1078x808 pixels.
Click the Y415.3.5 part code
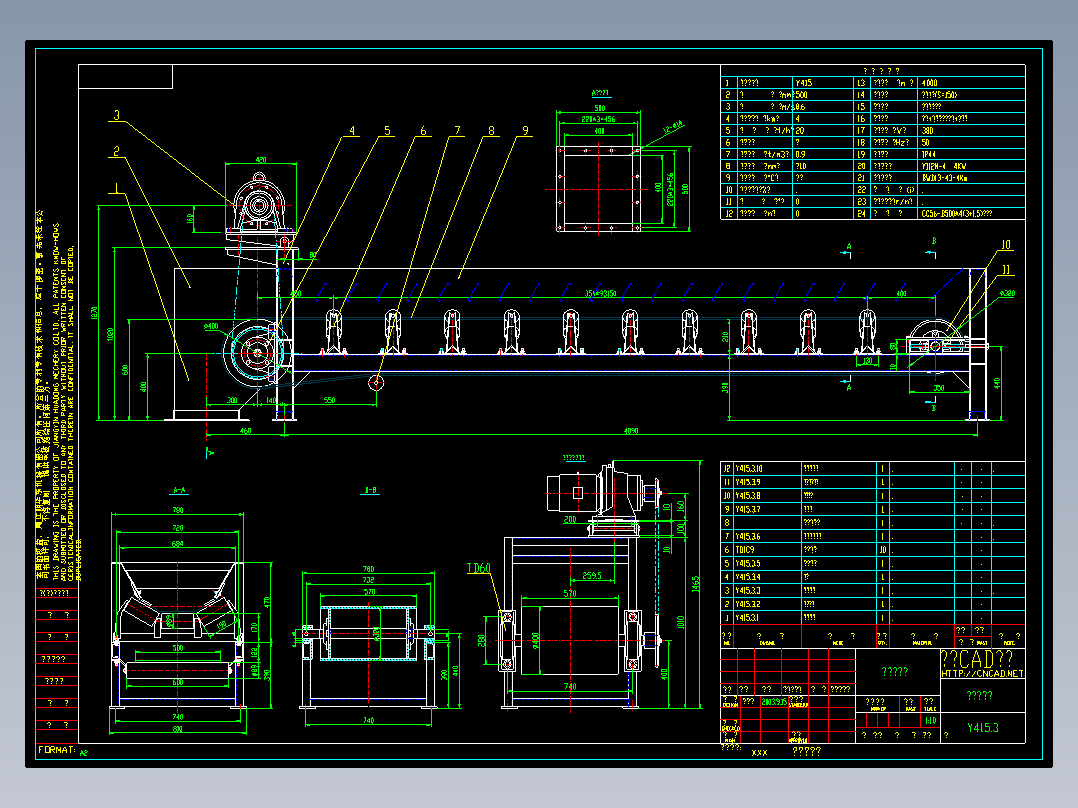(x=748, y=564)
